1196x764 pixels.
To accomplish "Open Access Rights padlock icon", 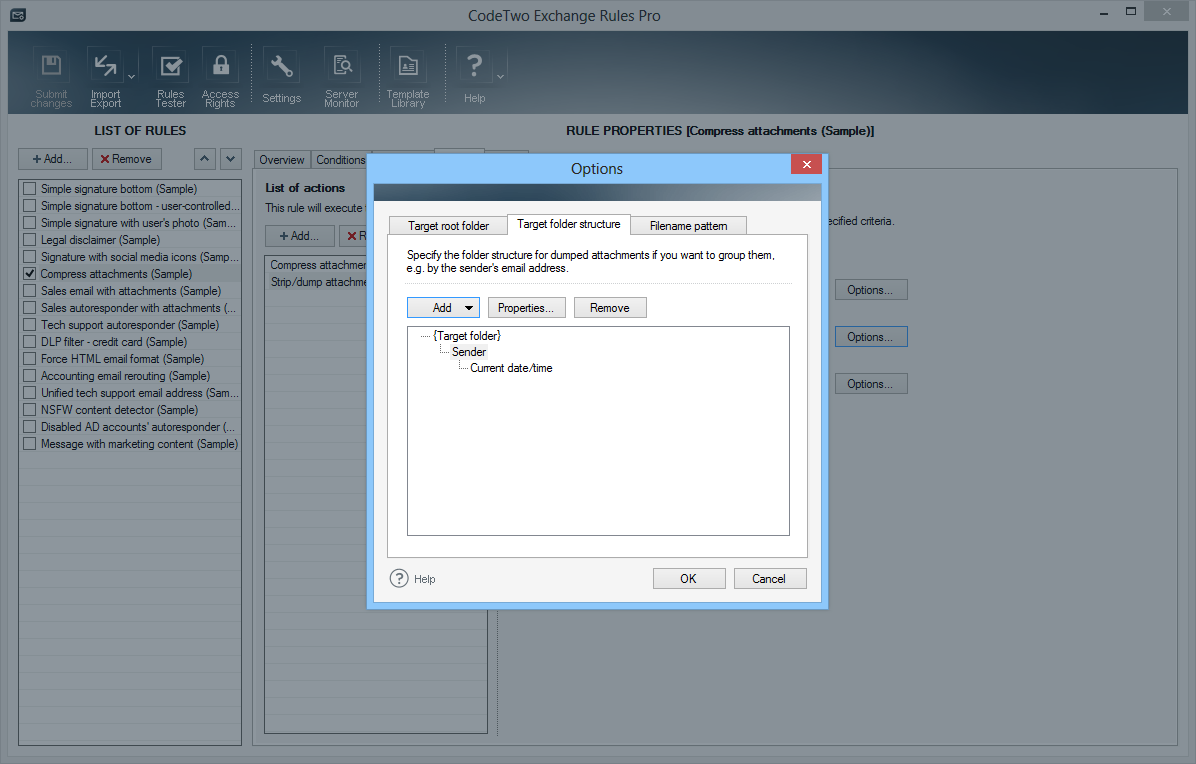I will click(x=220, y=67).
